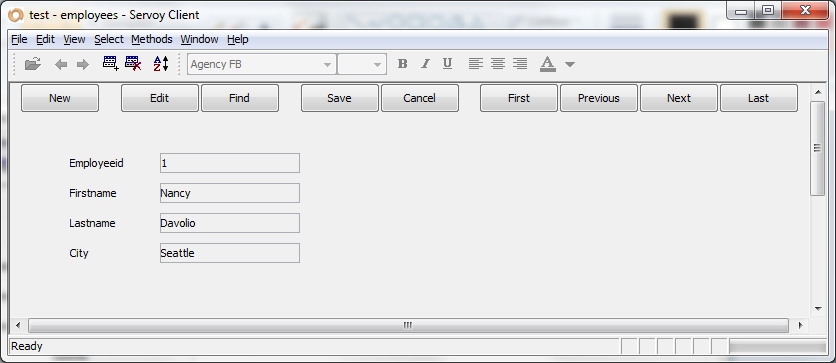Click the Lastname label
This screenshot has height=363, width=836.
click(x=92, y=223)
